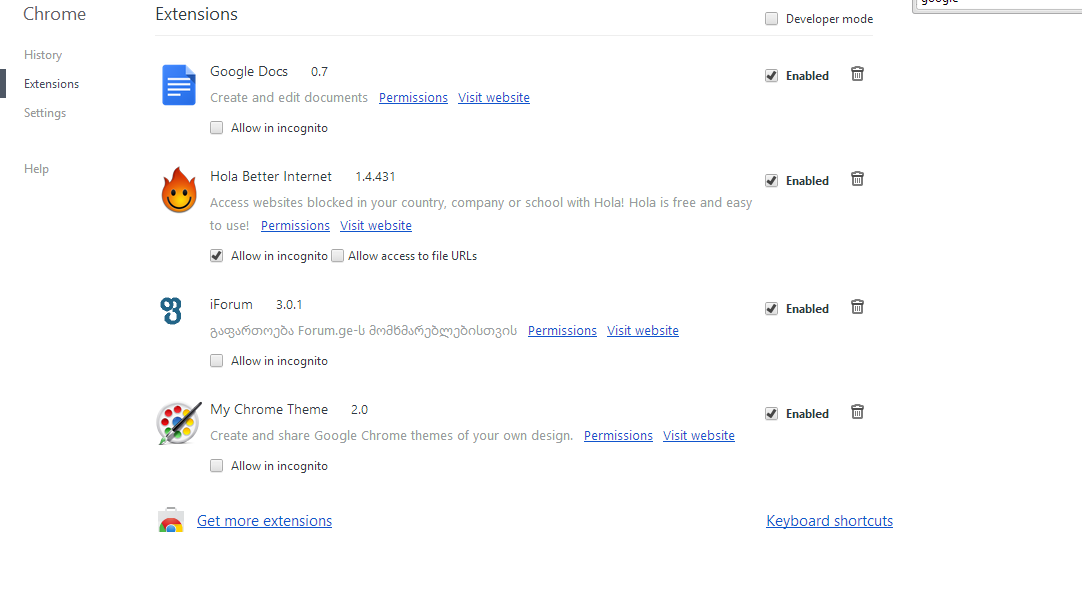Open the History page in sidebar
Viewport: 1082px width, 603px height.
pyautogui.click(x=43, y=55)
